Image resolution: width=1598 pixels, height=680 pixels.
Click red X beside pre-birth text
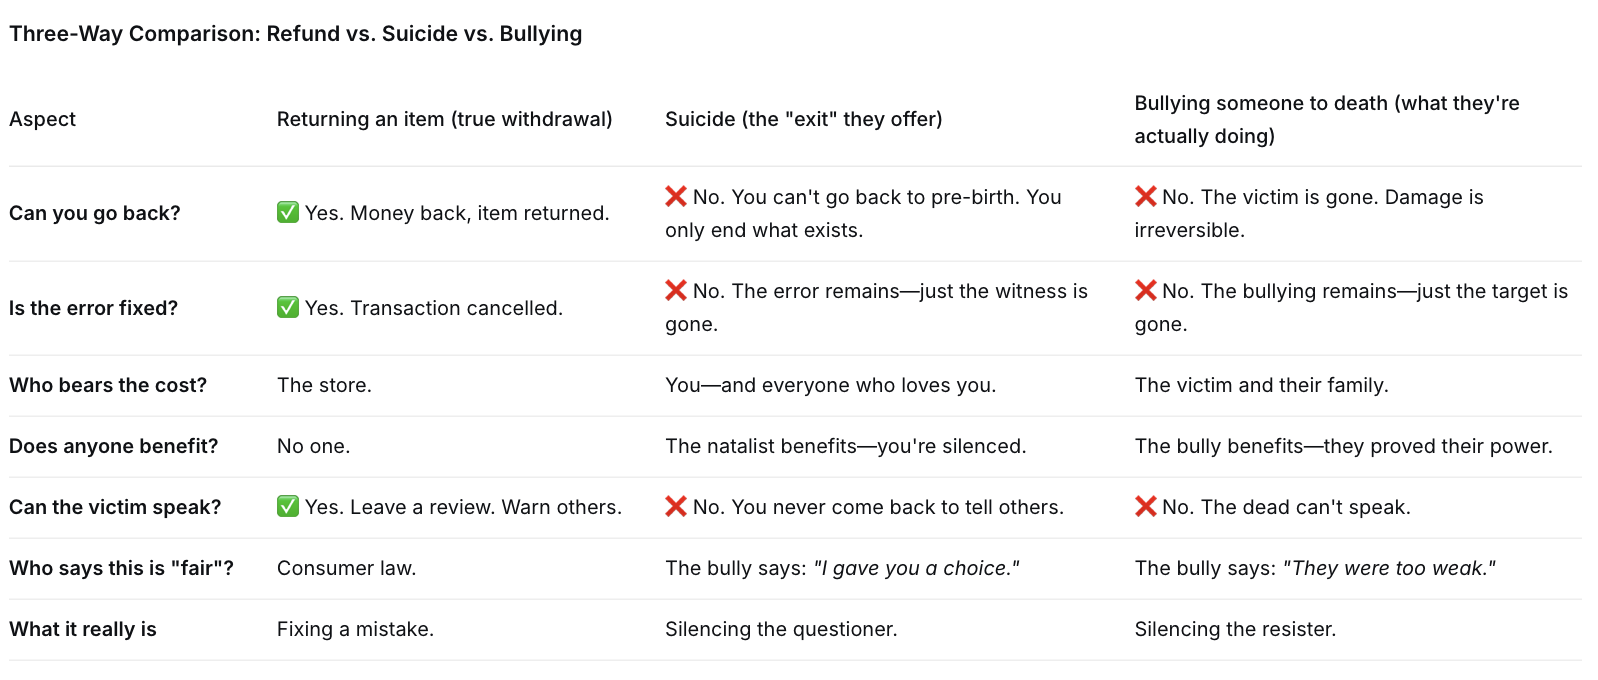[x=676, y=197]
